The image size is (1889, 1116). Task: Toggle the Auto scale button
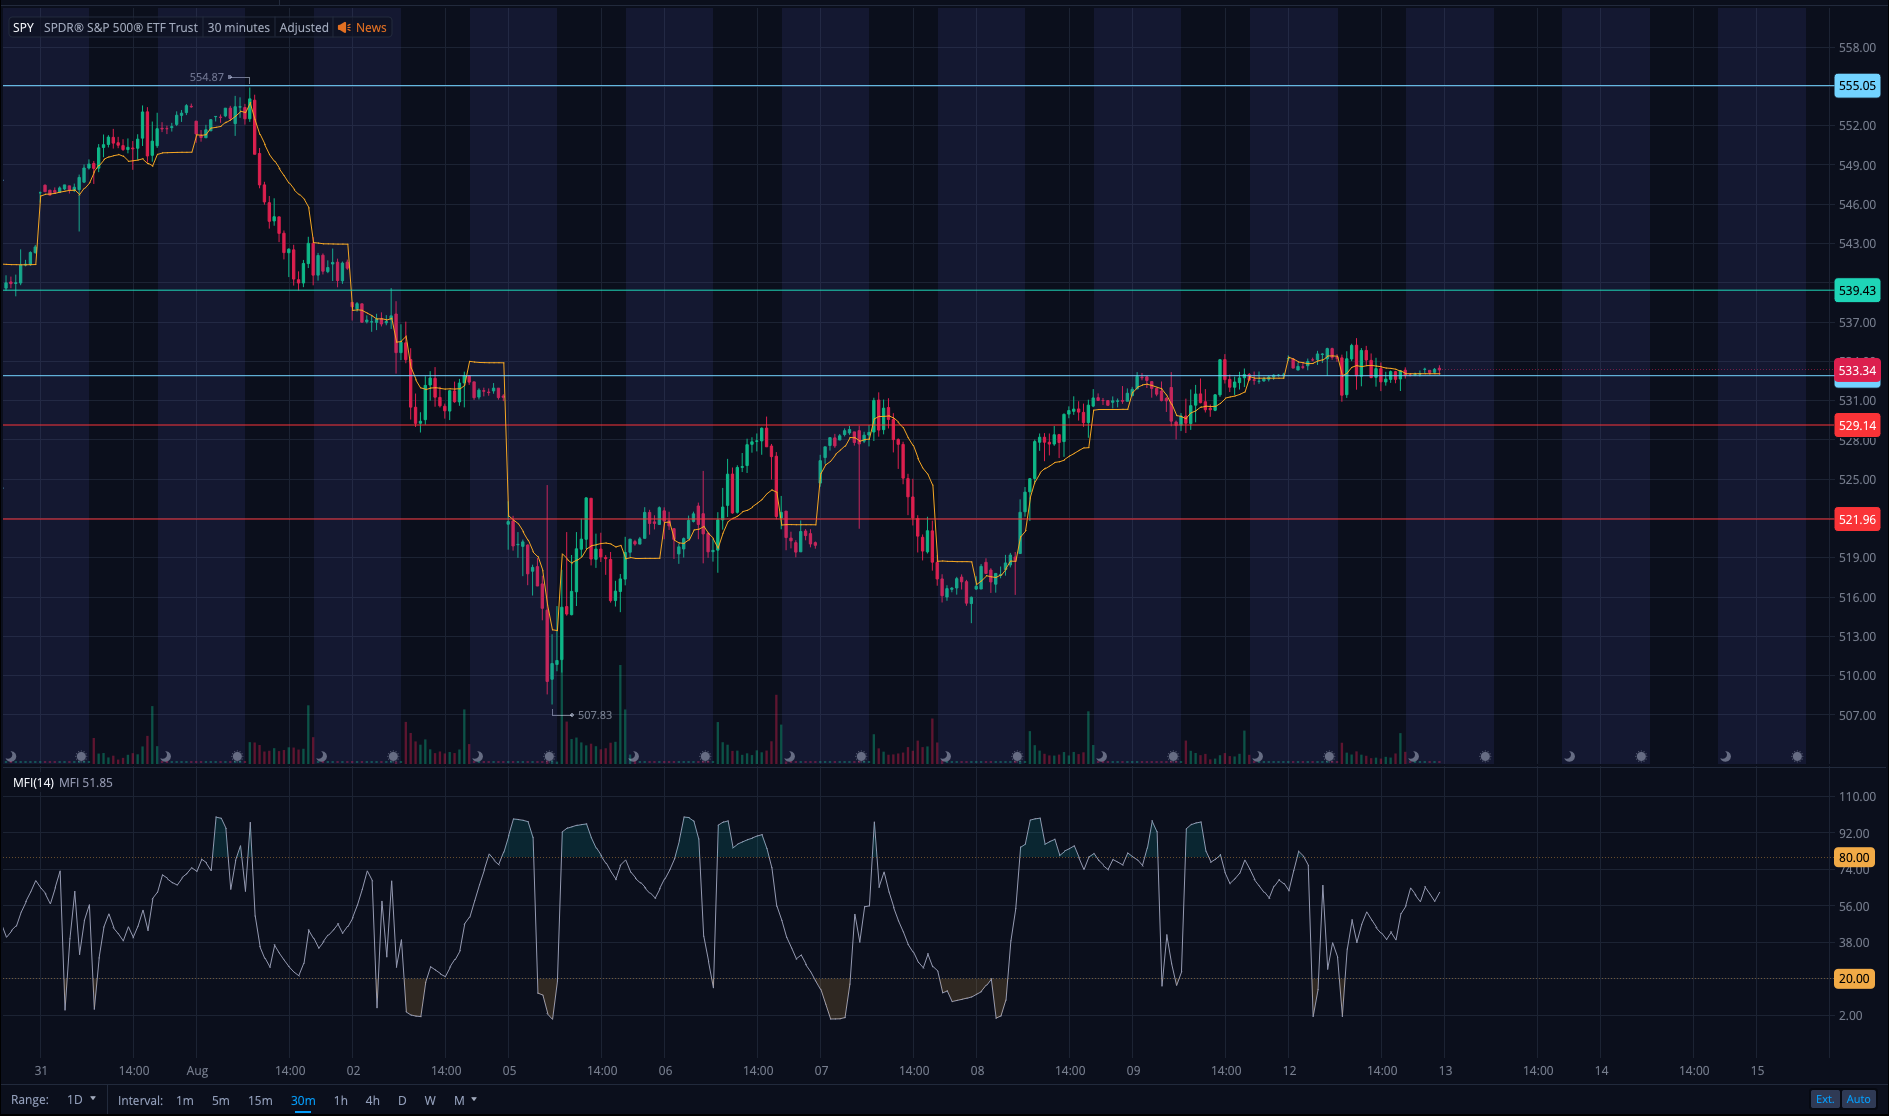pyautogui.click(x=1858, y=1099)
